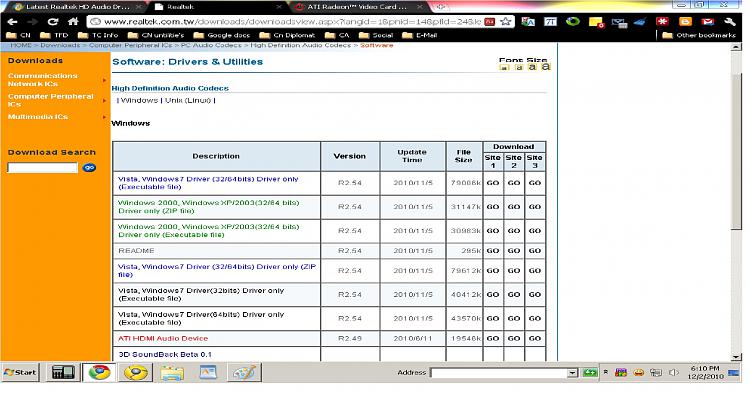Click Site 1 GO for Vista Windows7 32bits driver
Viewport: 750px width, 393px height.
493,295
